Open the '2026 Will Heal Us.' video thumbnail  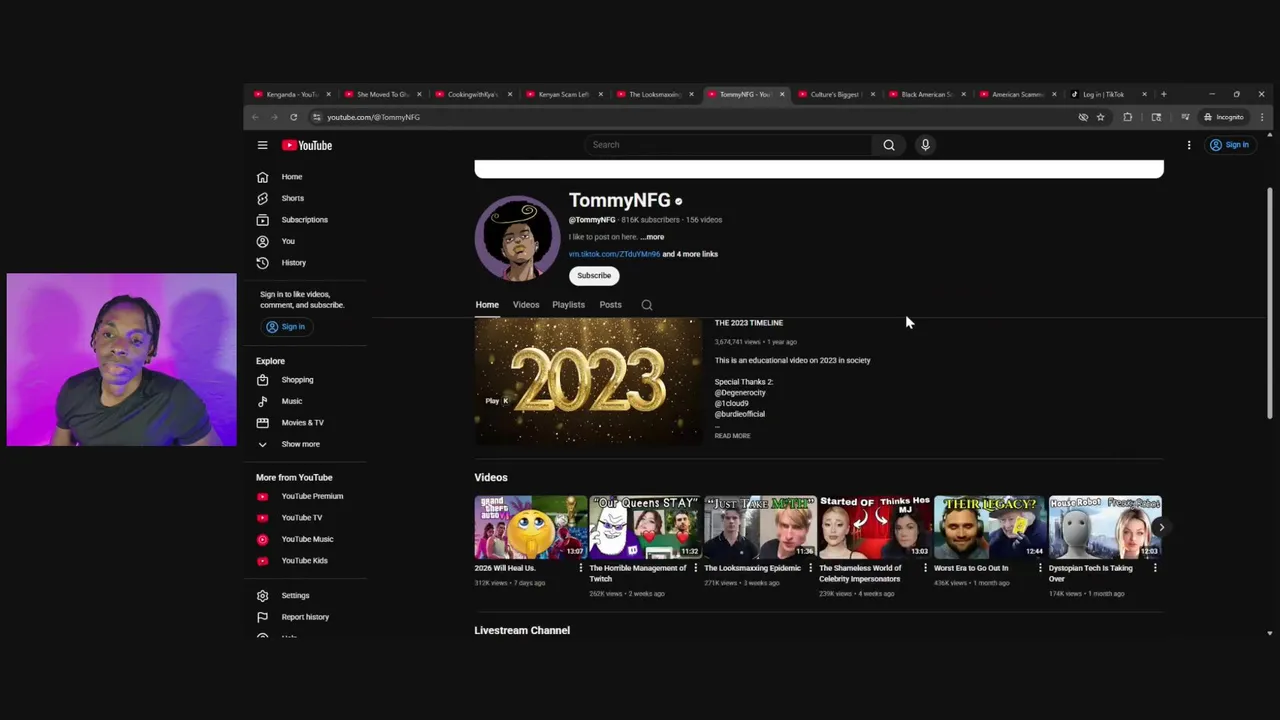point(530,527)
